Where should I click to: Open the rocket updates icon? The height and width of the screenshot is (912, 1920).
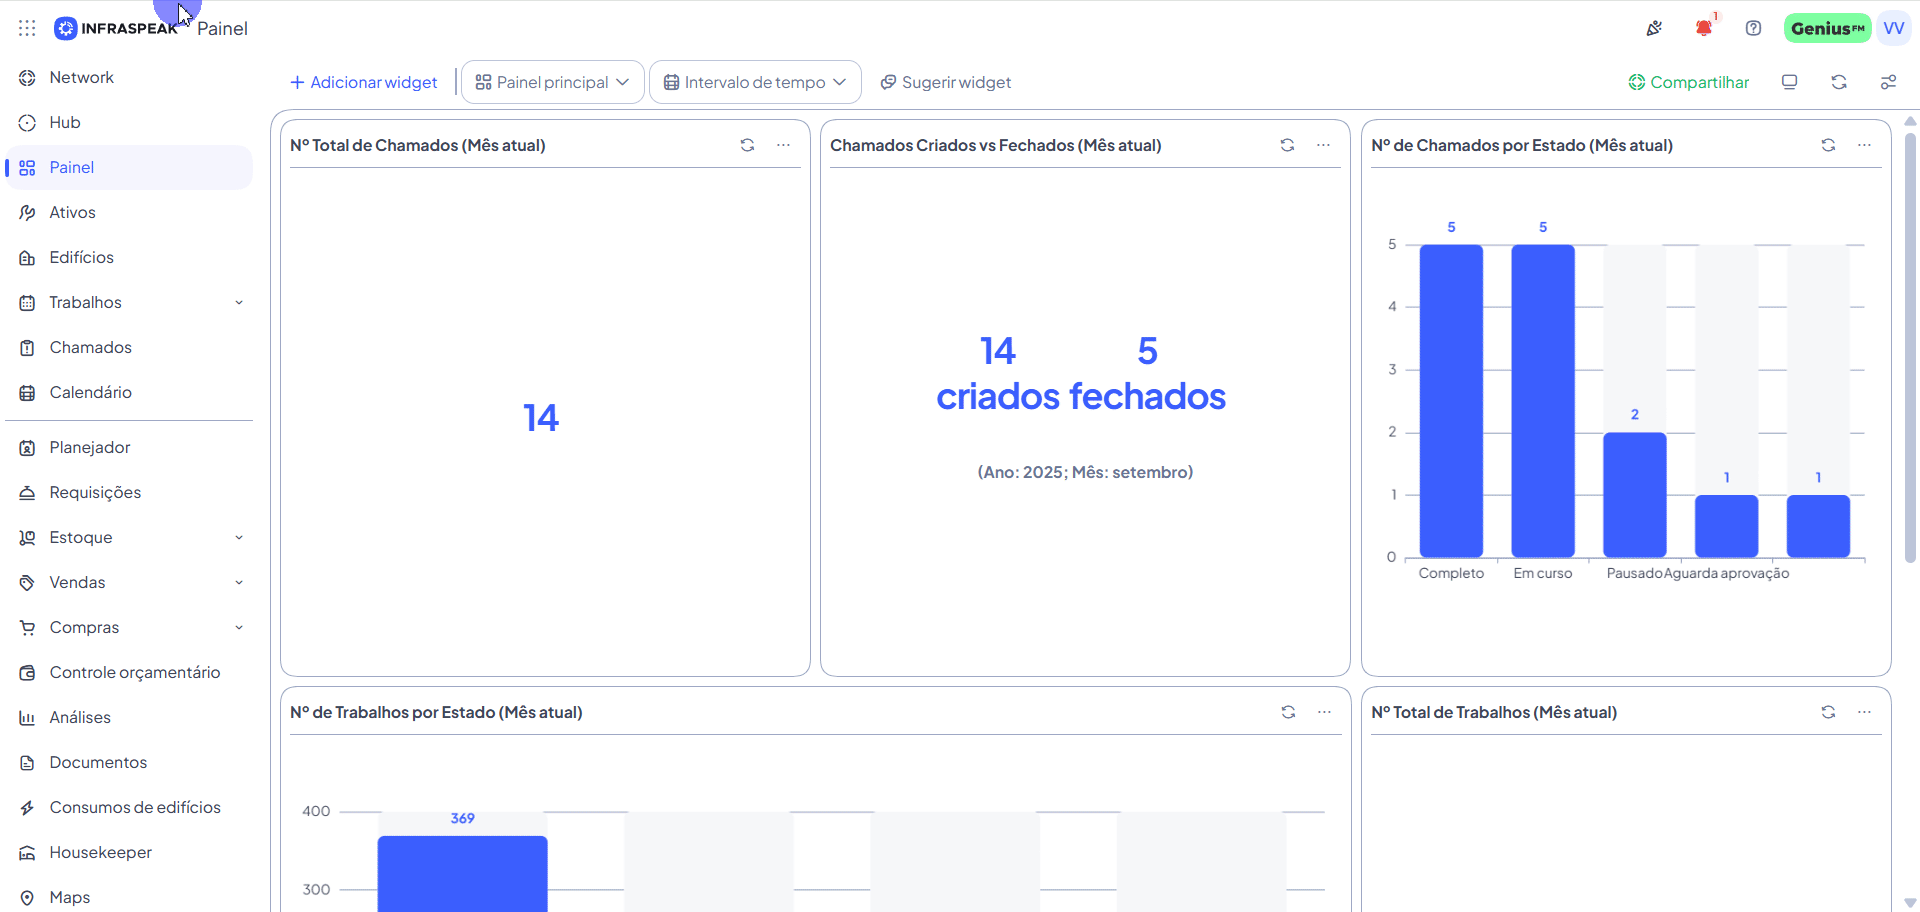(1654, 28)
